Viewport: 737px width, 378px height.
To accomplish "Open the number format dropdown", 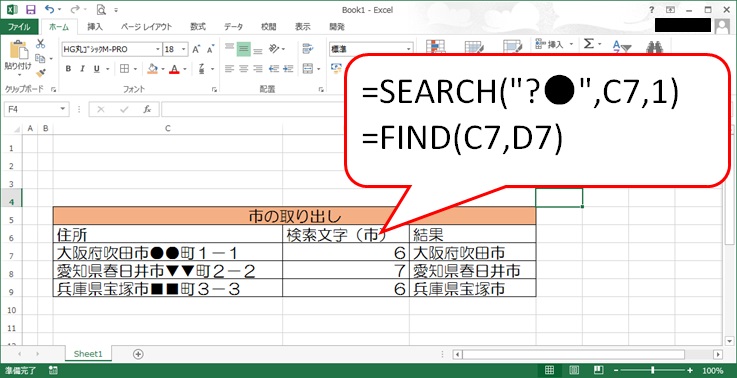I will [x=408, y=49].
